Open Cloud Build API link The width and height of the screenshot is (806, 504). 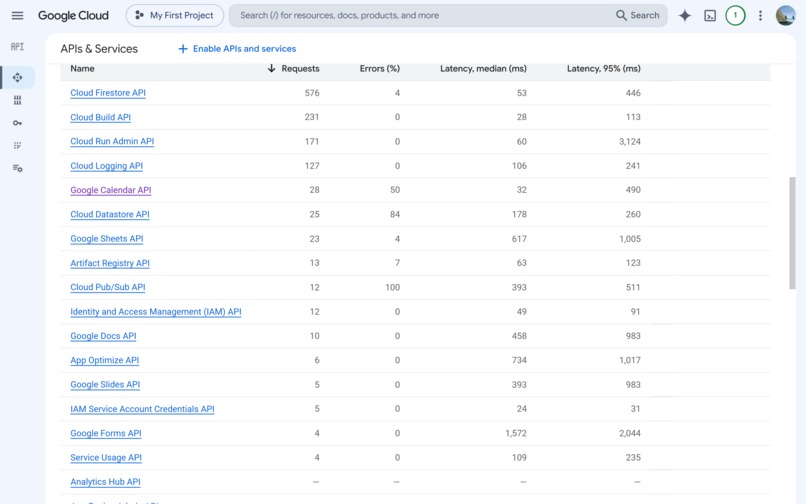point(101,117)
